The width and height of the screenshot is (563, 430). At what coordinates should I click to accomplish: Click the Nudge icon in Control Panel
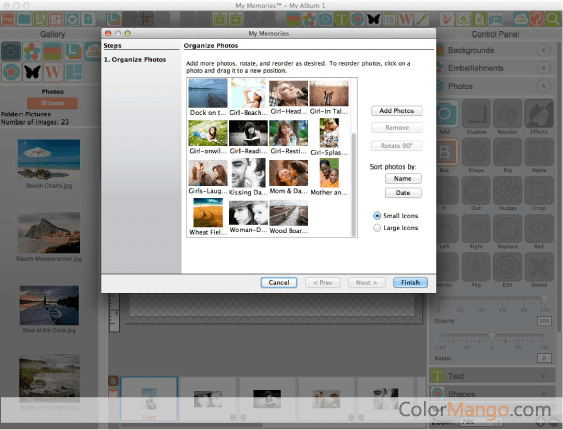point(507,191)
